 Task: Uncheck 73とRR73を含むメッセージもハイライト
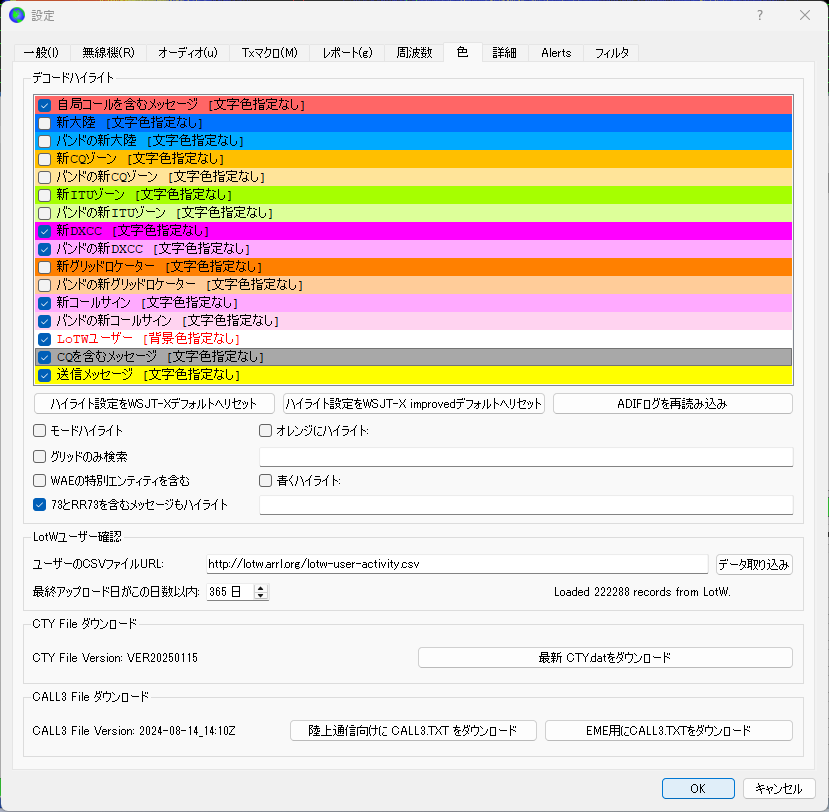click(x=40, y=505)
